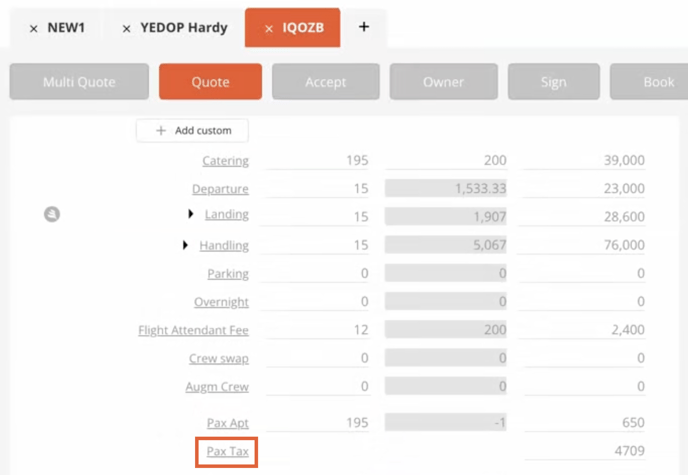
Task: Click the round gray icon beside Landing row
Action: click(52, 214)
